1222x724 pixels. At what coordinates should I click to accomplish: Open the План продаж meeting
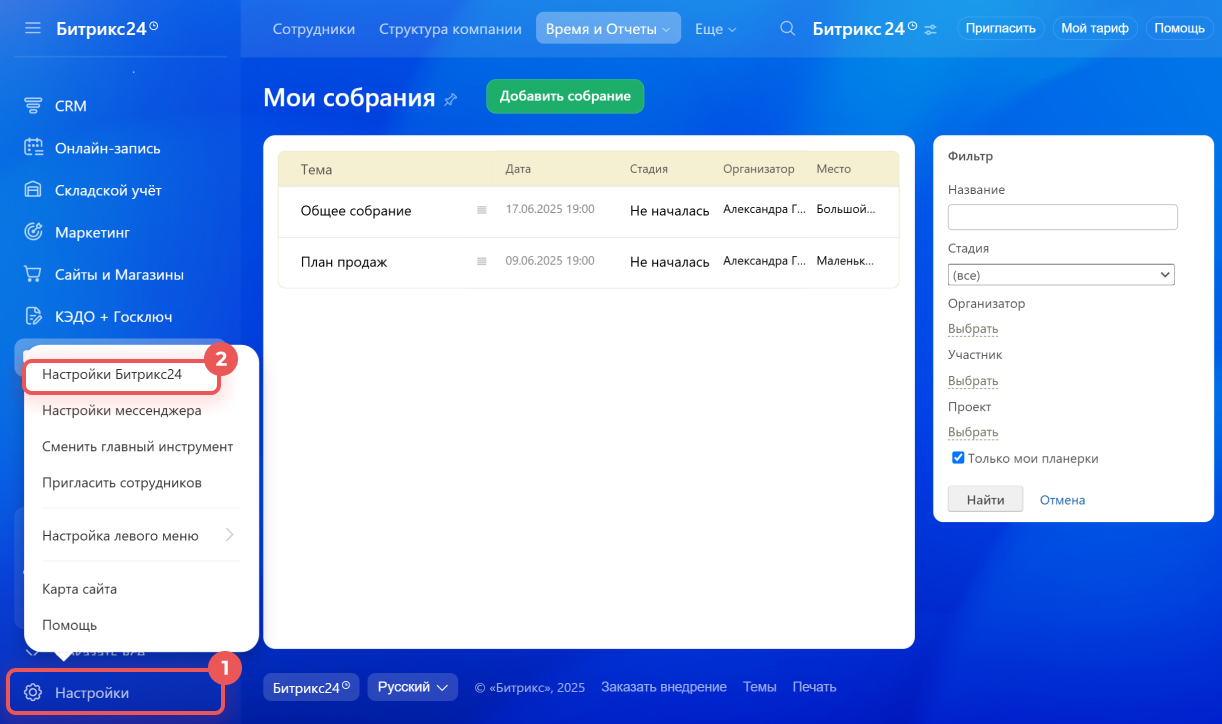pos(344,262)
